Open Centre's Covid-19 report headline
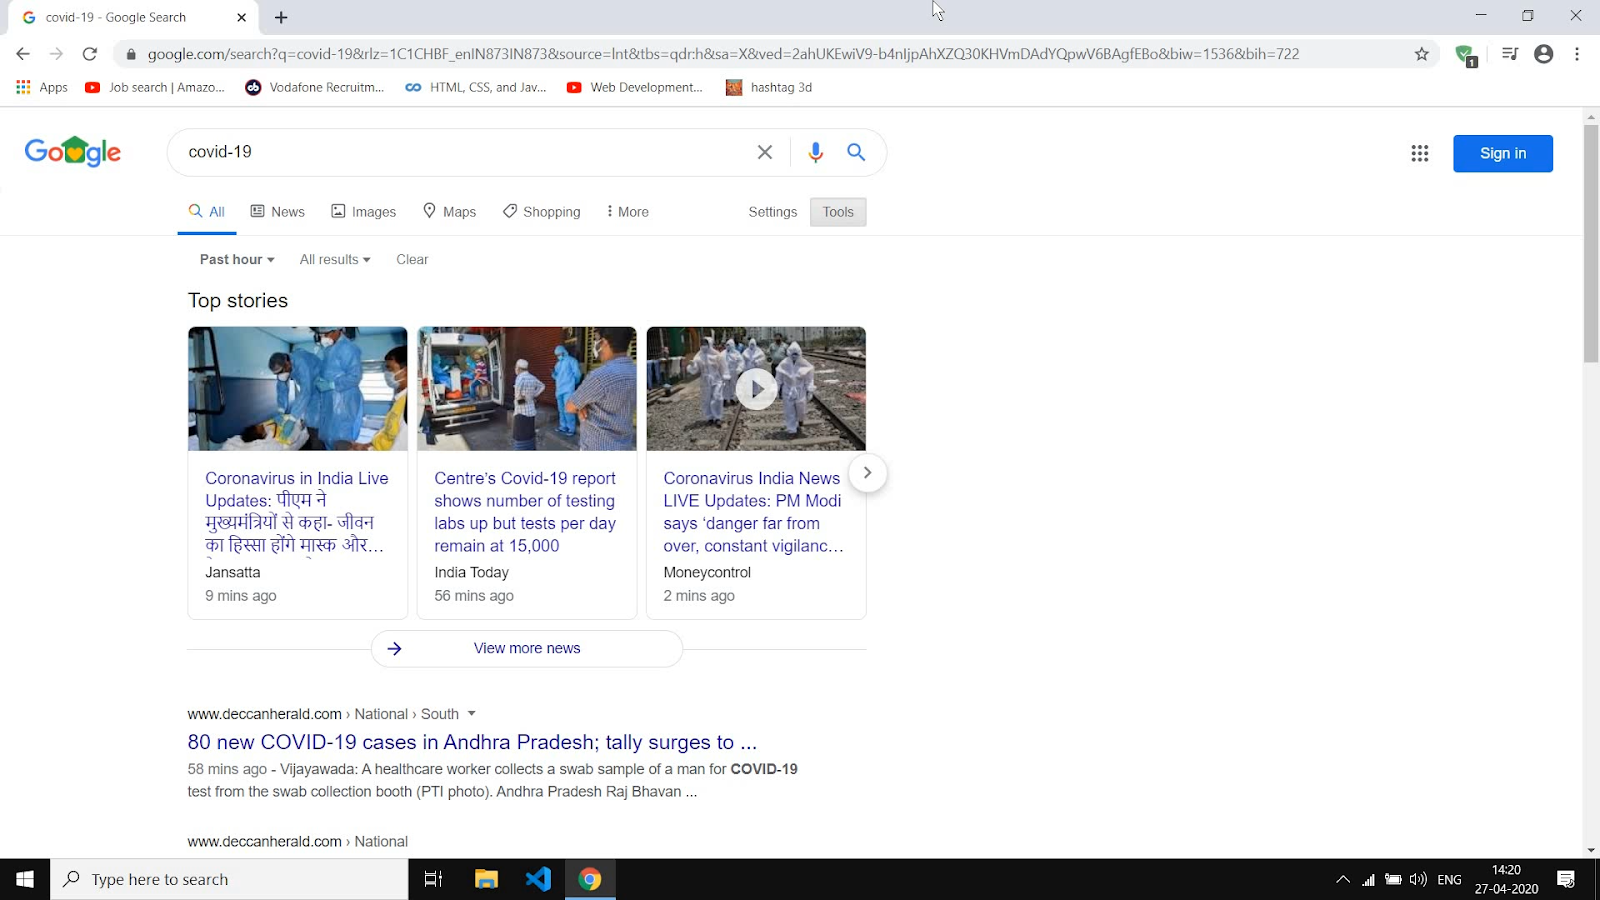1600x900 pixels. coord(525,512)
